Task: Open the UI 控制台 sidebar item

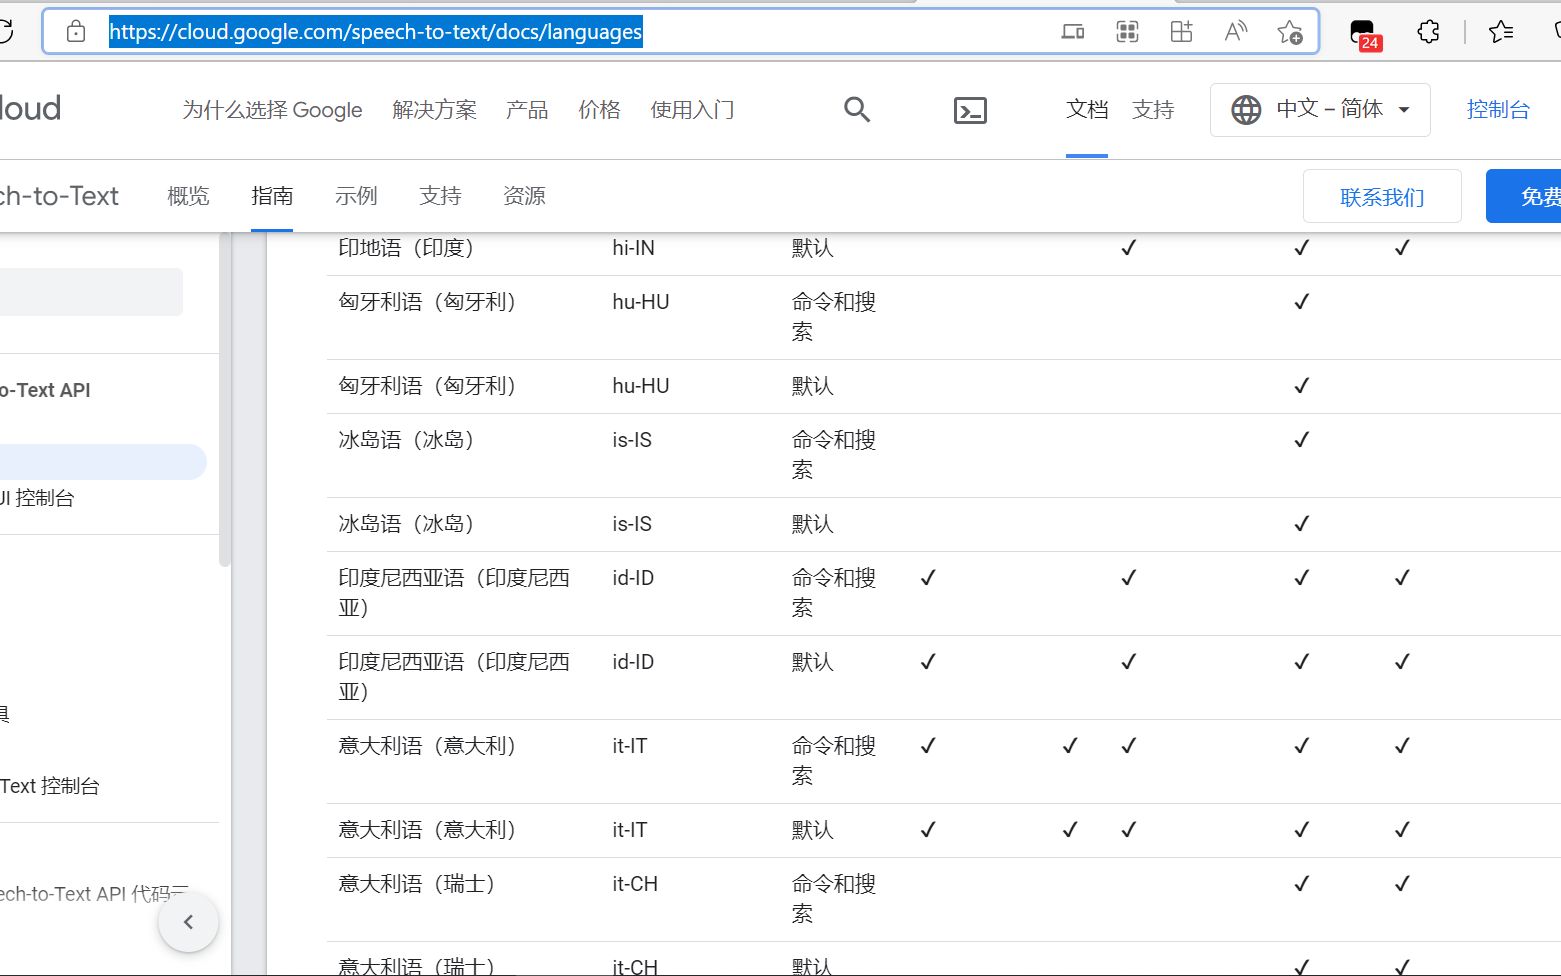Action: point(37,498)
